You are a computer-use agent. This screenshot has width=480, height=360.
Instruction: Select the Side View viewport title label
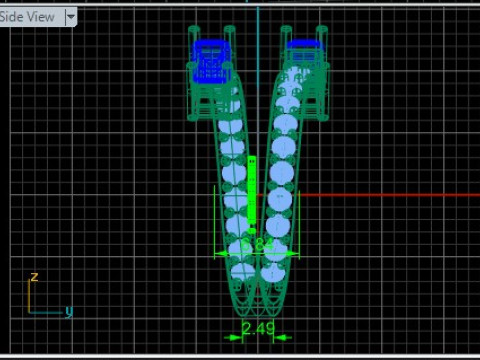[x=27, y=17]
